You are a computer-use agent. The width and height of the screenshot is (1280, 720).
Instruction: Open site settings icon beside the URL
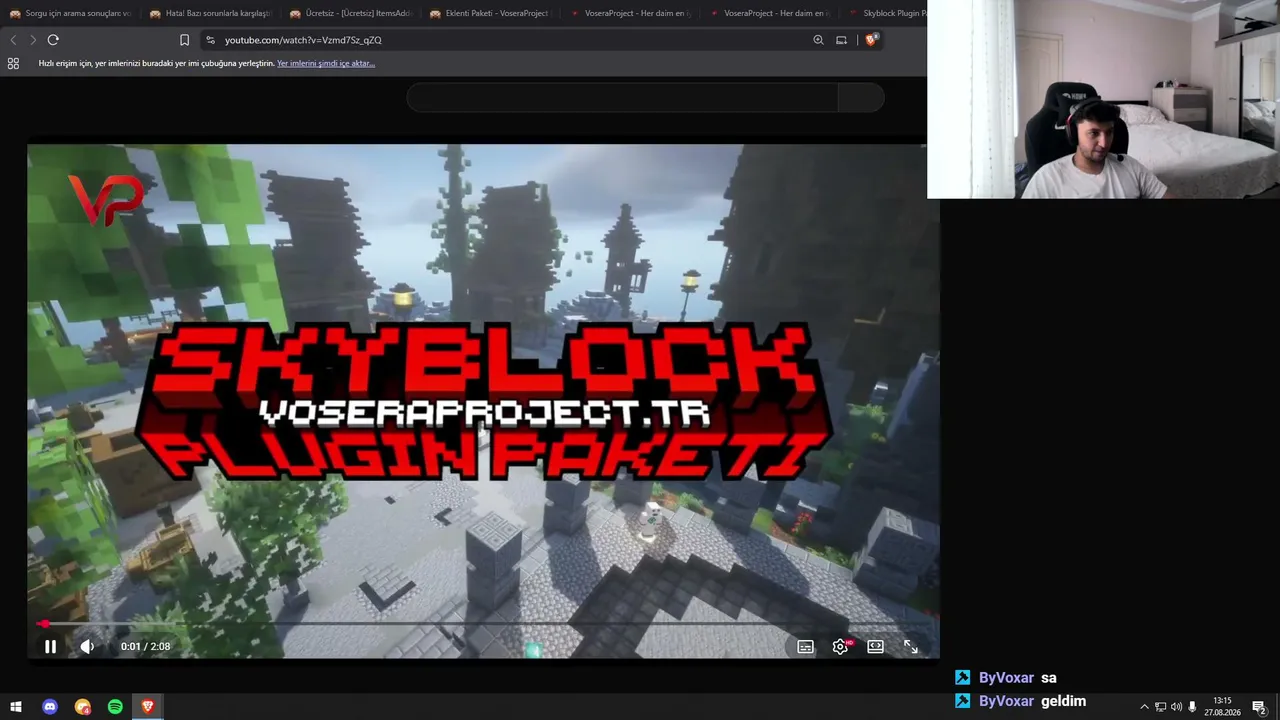point(209,40)
